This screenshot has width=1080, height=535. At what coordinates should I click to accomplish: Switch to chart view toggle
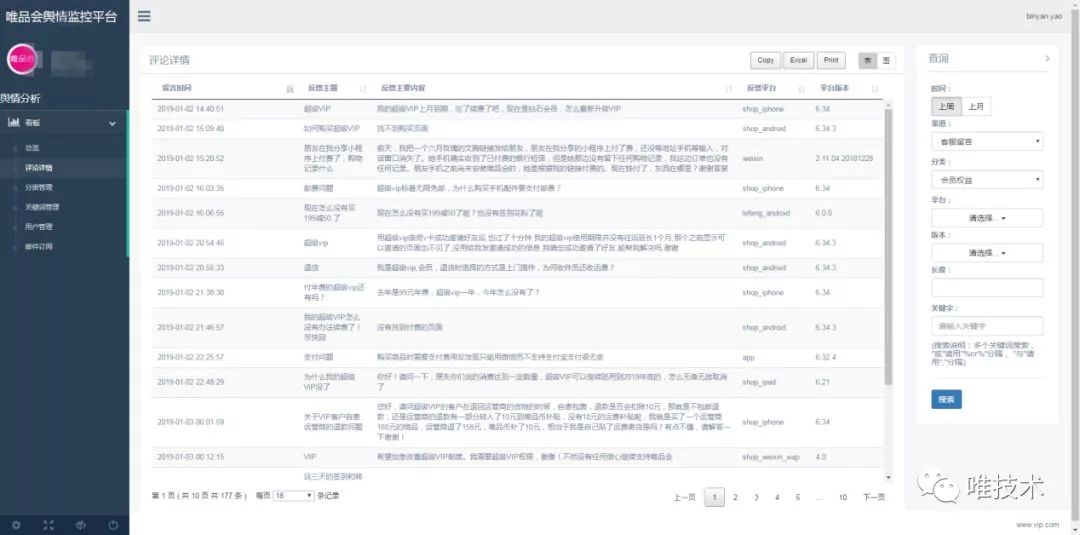[886, 61]
